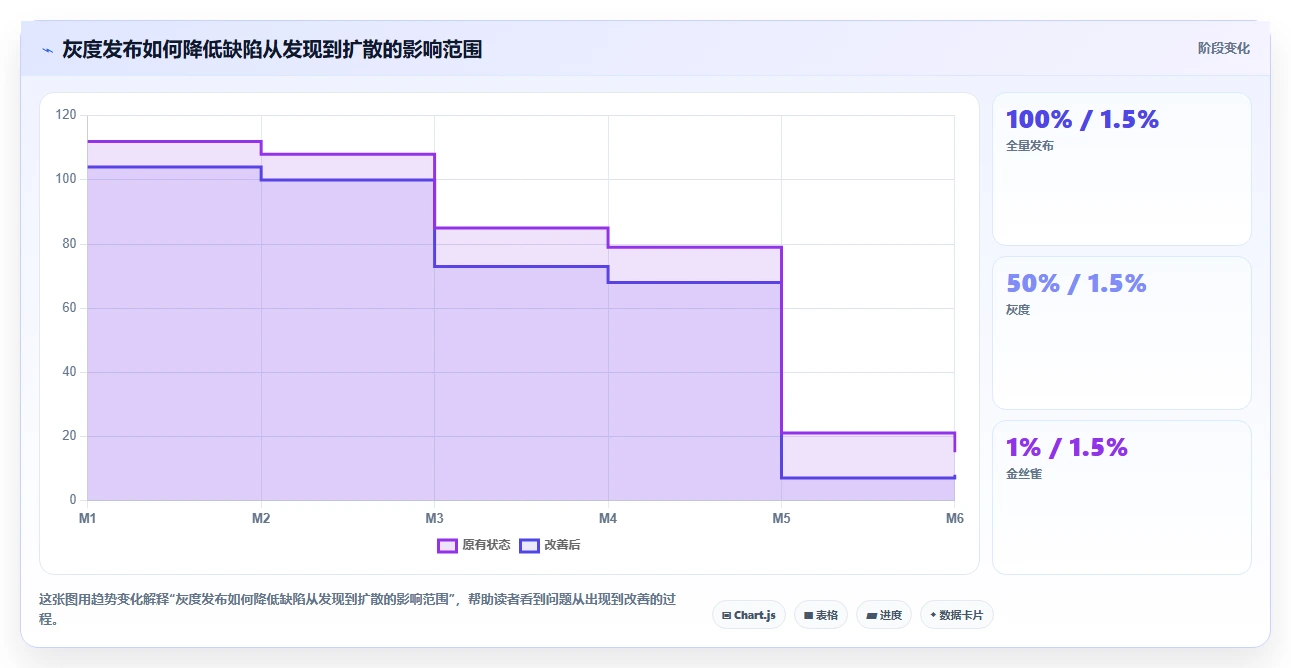Click the Chart.js tag
Viewport: 1291px width, 668px height.
(749, 615)
